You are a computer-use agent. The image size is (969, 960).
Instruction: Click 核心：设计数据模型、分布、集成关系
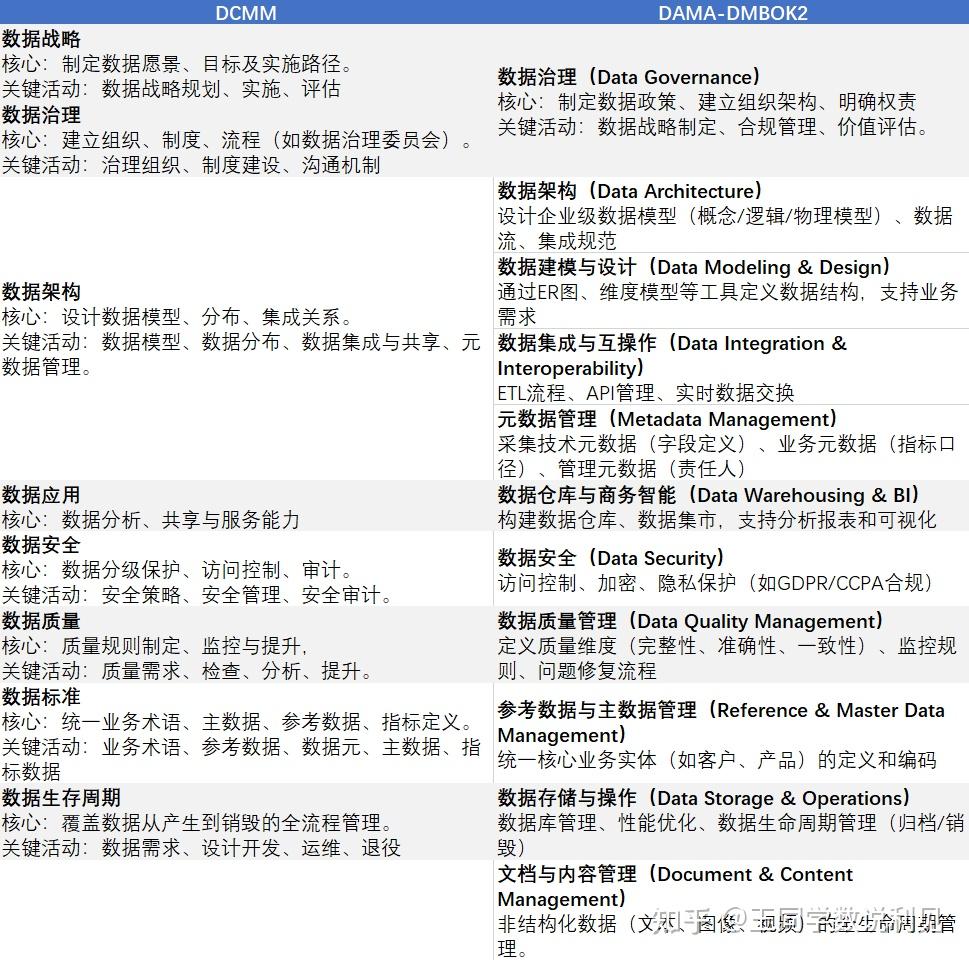coord(177,317)
